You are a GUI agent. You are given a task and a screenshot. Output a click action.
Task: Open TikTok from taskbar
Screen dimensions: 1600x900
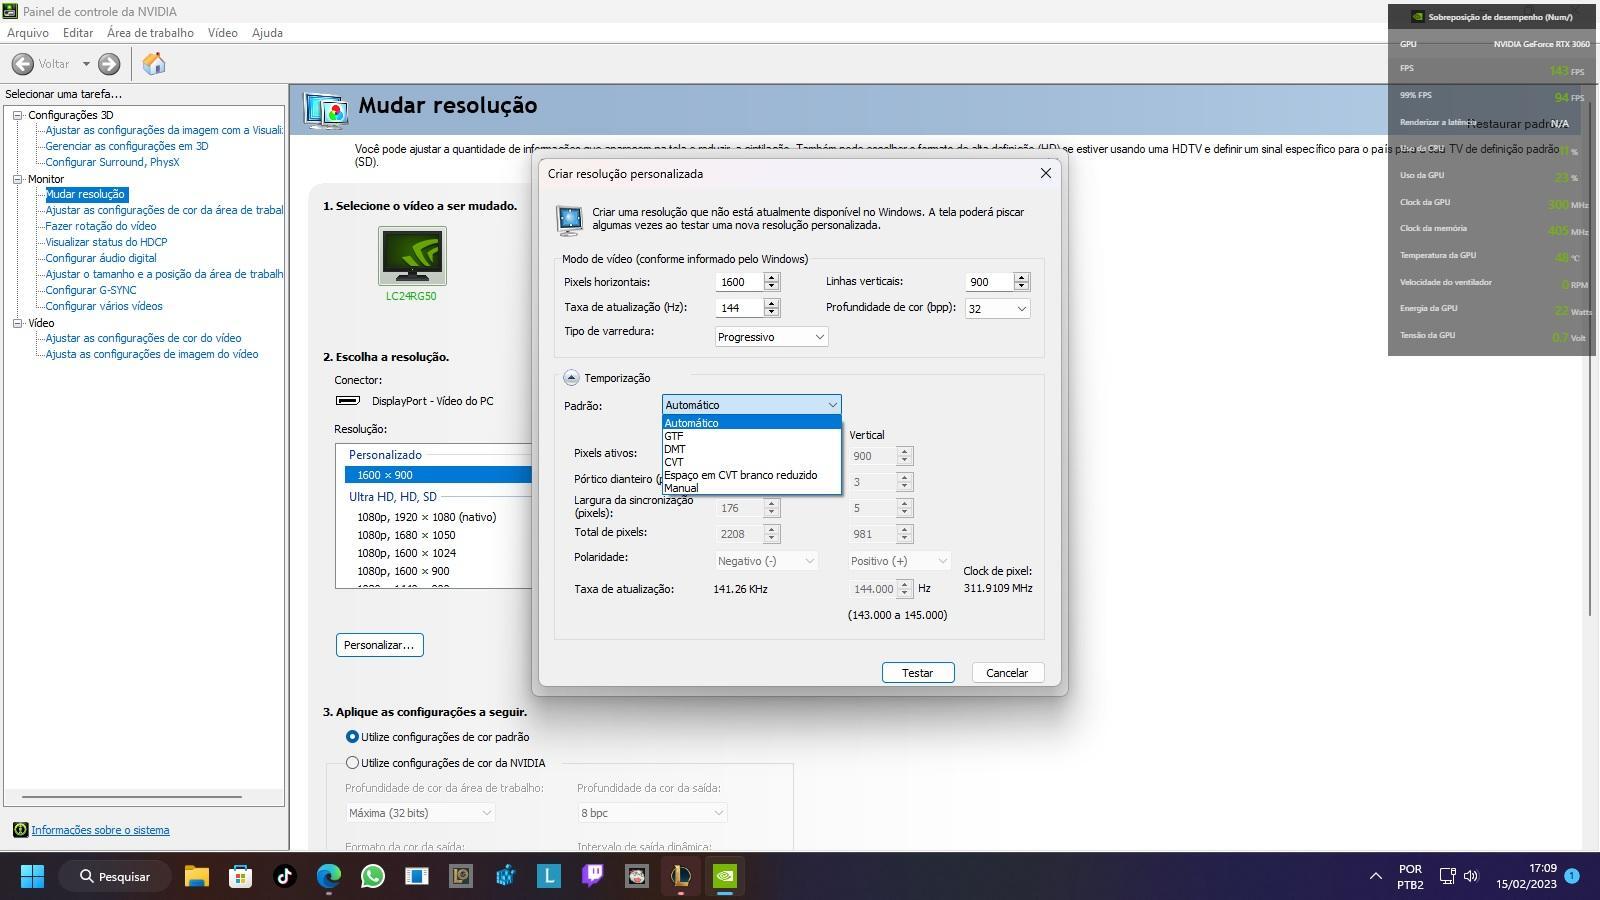(x=284, y=877)
